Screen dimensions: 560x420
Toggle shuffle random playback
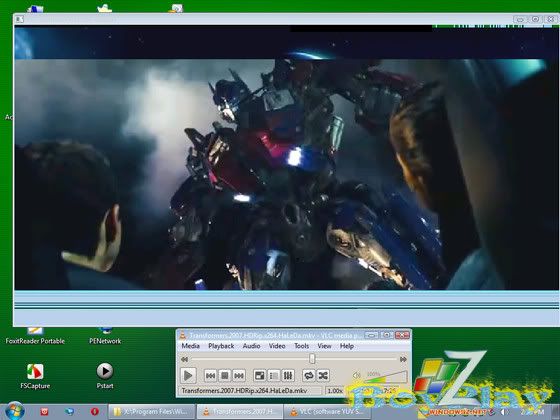coord(323,375)
